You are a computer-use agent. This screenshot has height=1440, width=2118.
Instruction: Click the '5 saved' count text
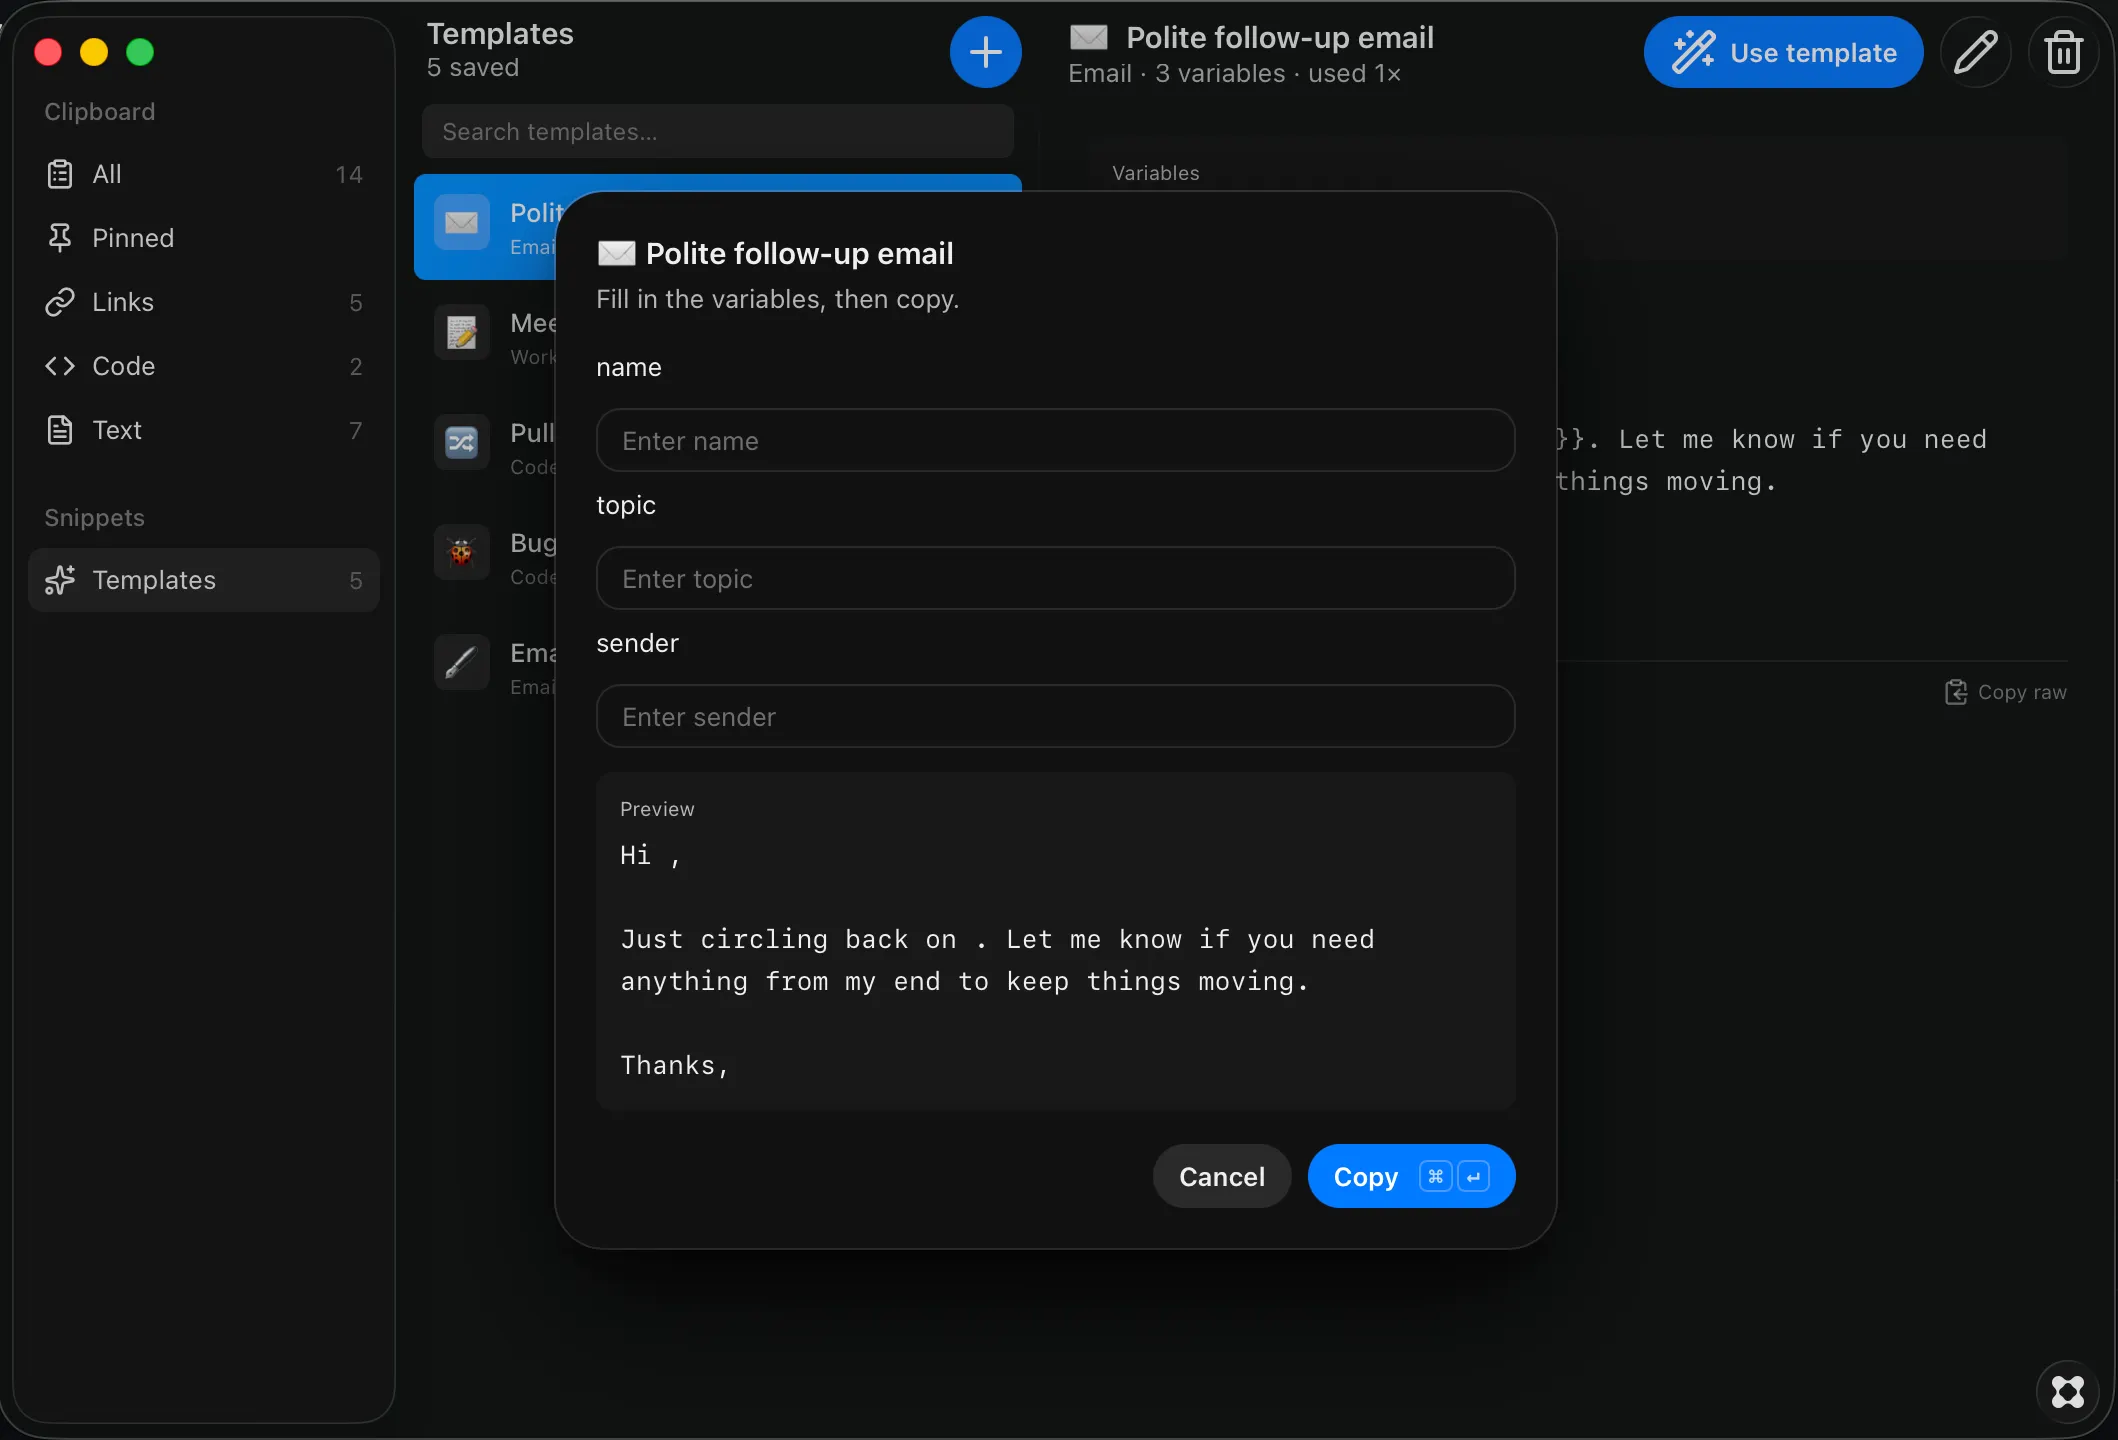[472, 67]
